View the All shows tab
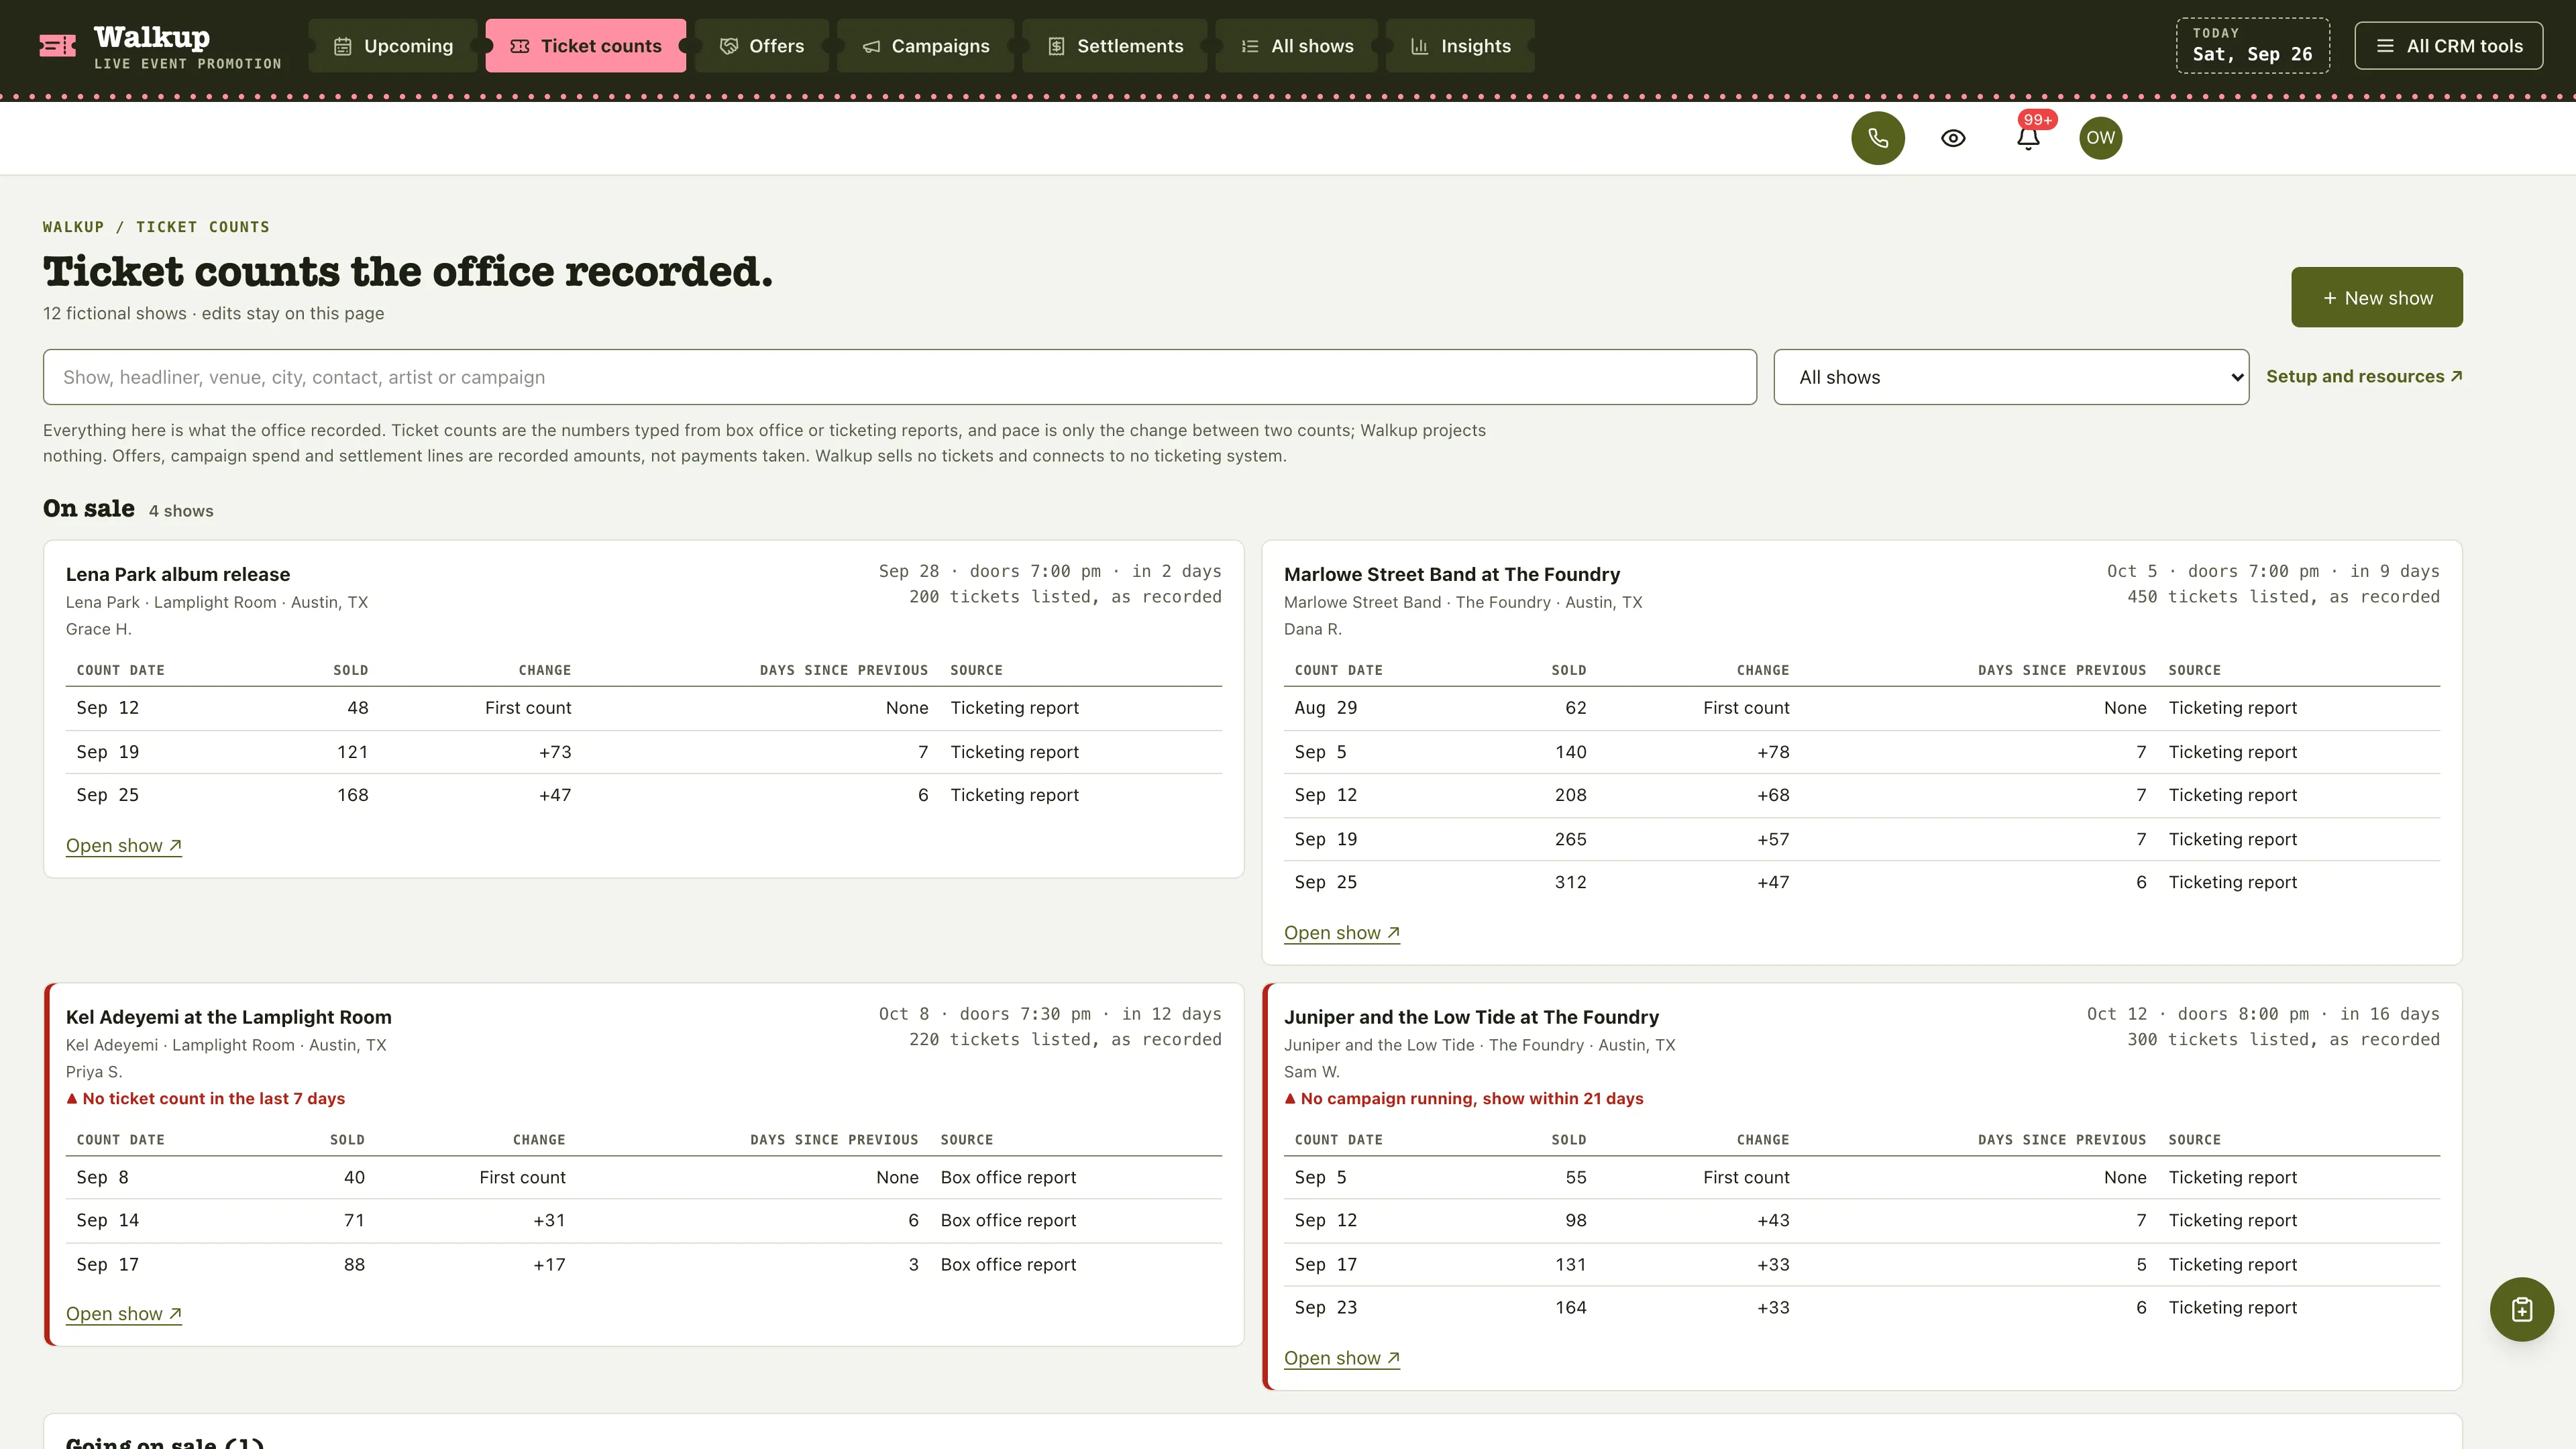Image resolution: width=2576 pixels, height=1449 pixels. [1297, 46]
